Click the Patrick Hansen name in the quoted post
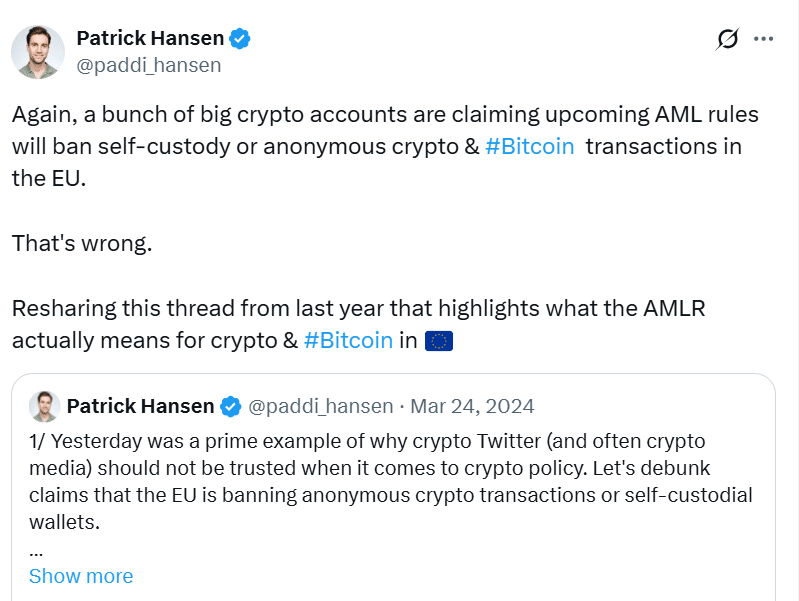This screenshot has height=601, width=799. pos(140,406)
